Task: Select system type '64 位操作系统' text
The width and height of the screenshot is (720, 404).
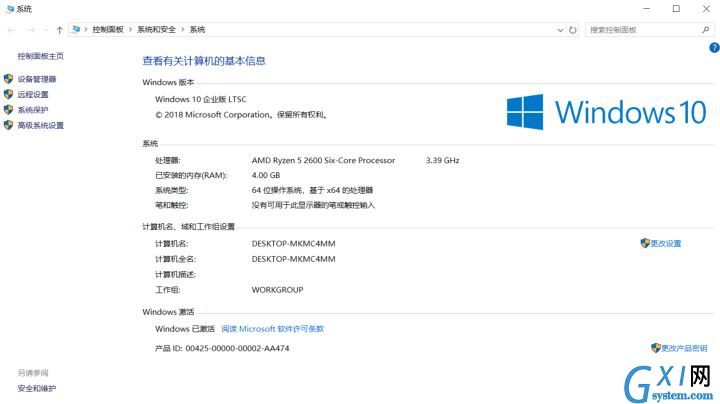Action: [277, 190]
